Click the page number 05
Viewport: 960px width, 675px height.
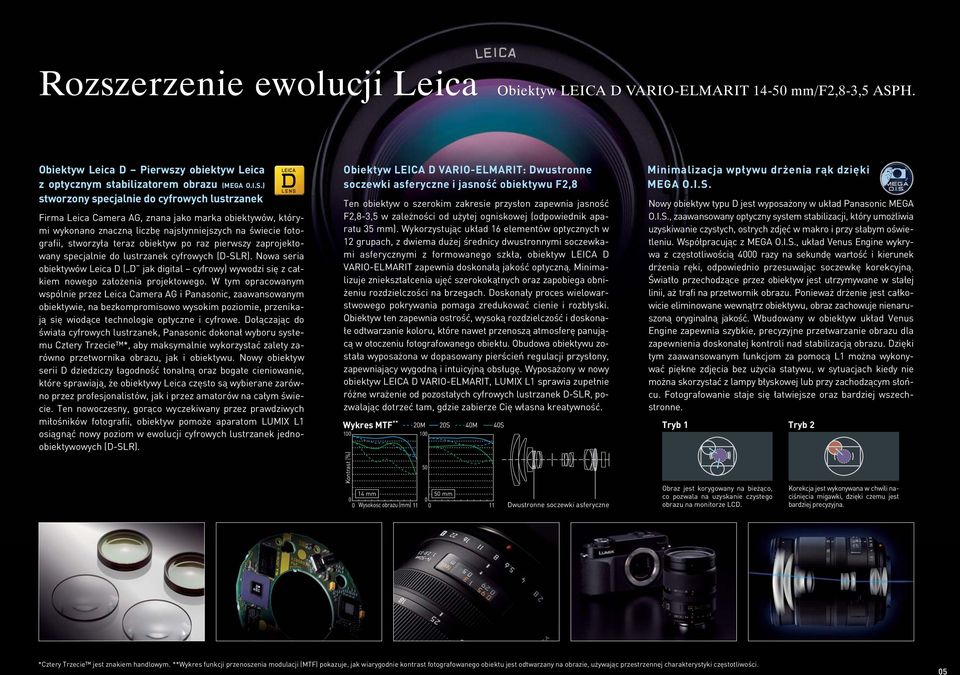coord(942,670)
